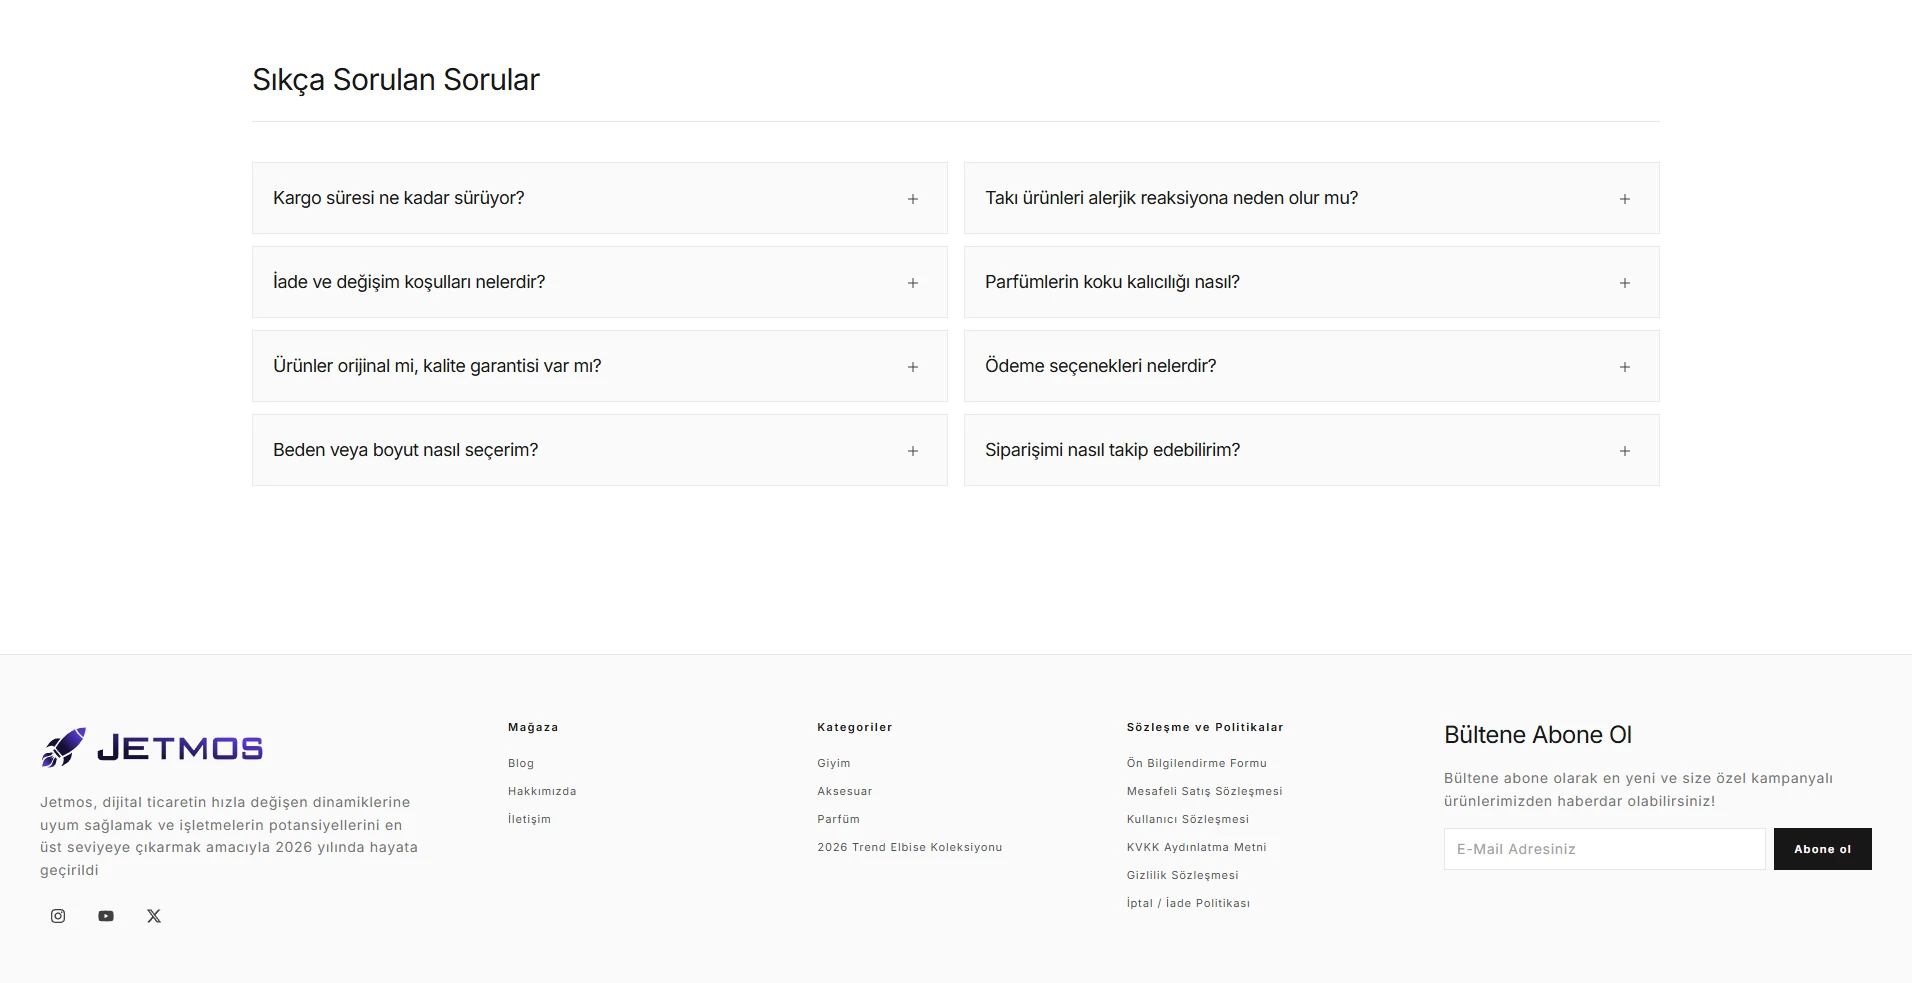Click plus icon on İade ve değişim question
Screen dimensions: 1912x983
(x=913, y=283)
